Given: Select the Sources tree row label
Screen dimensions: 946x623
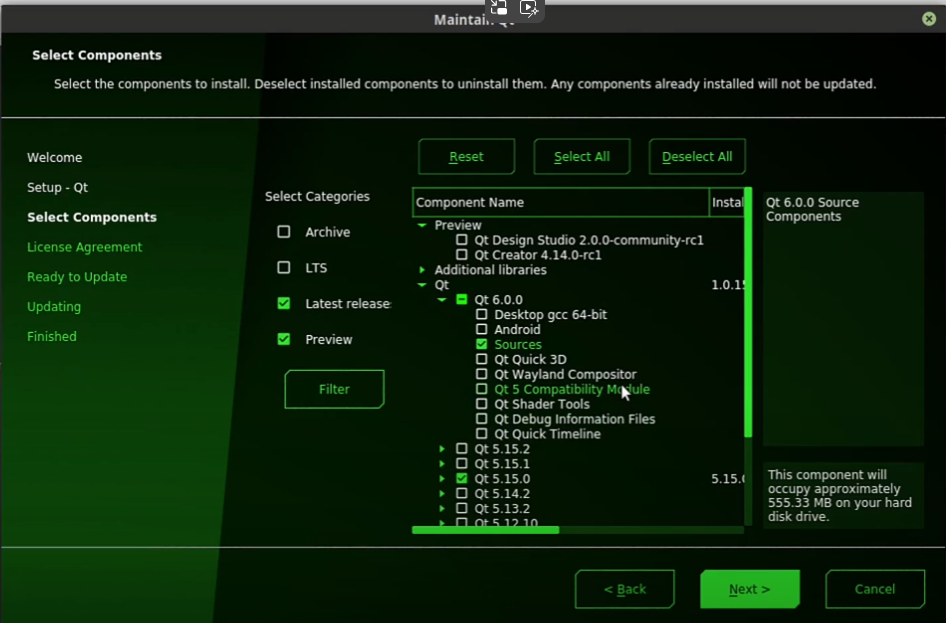Looking at the screenshot, I should 518,344.
